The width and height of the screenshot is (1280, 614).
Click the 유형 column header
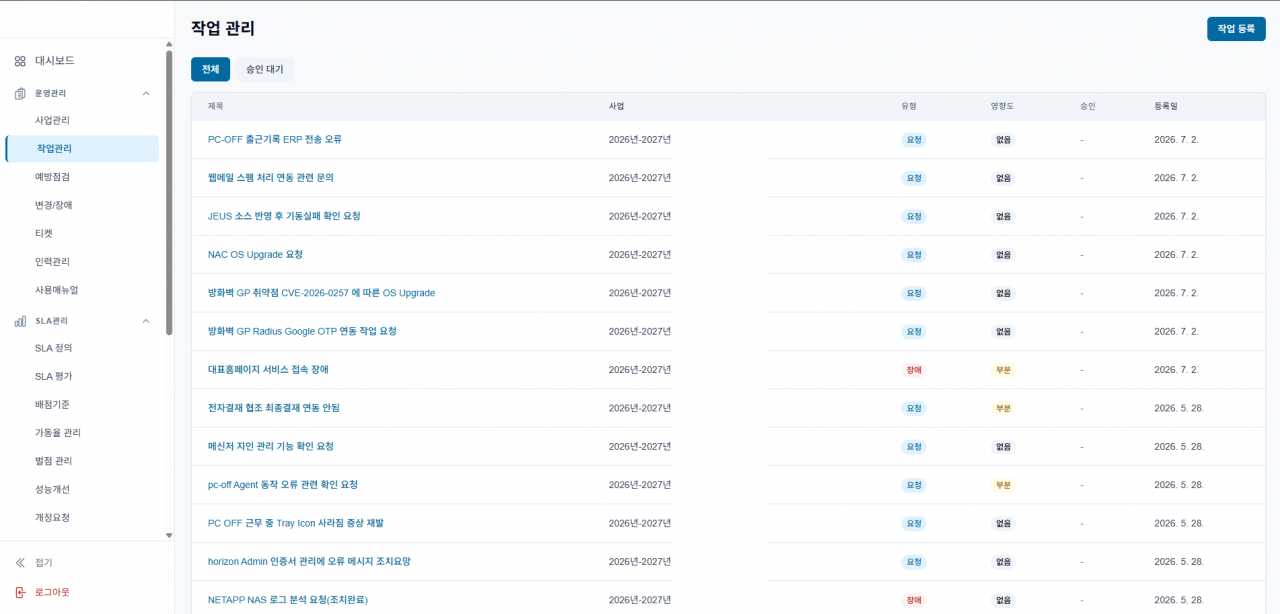point(908,106)
